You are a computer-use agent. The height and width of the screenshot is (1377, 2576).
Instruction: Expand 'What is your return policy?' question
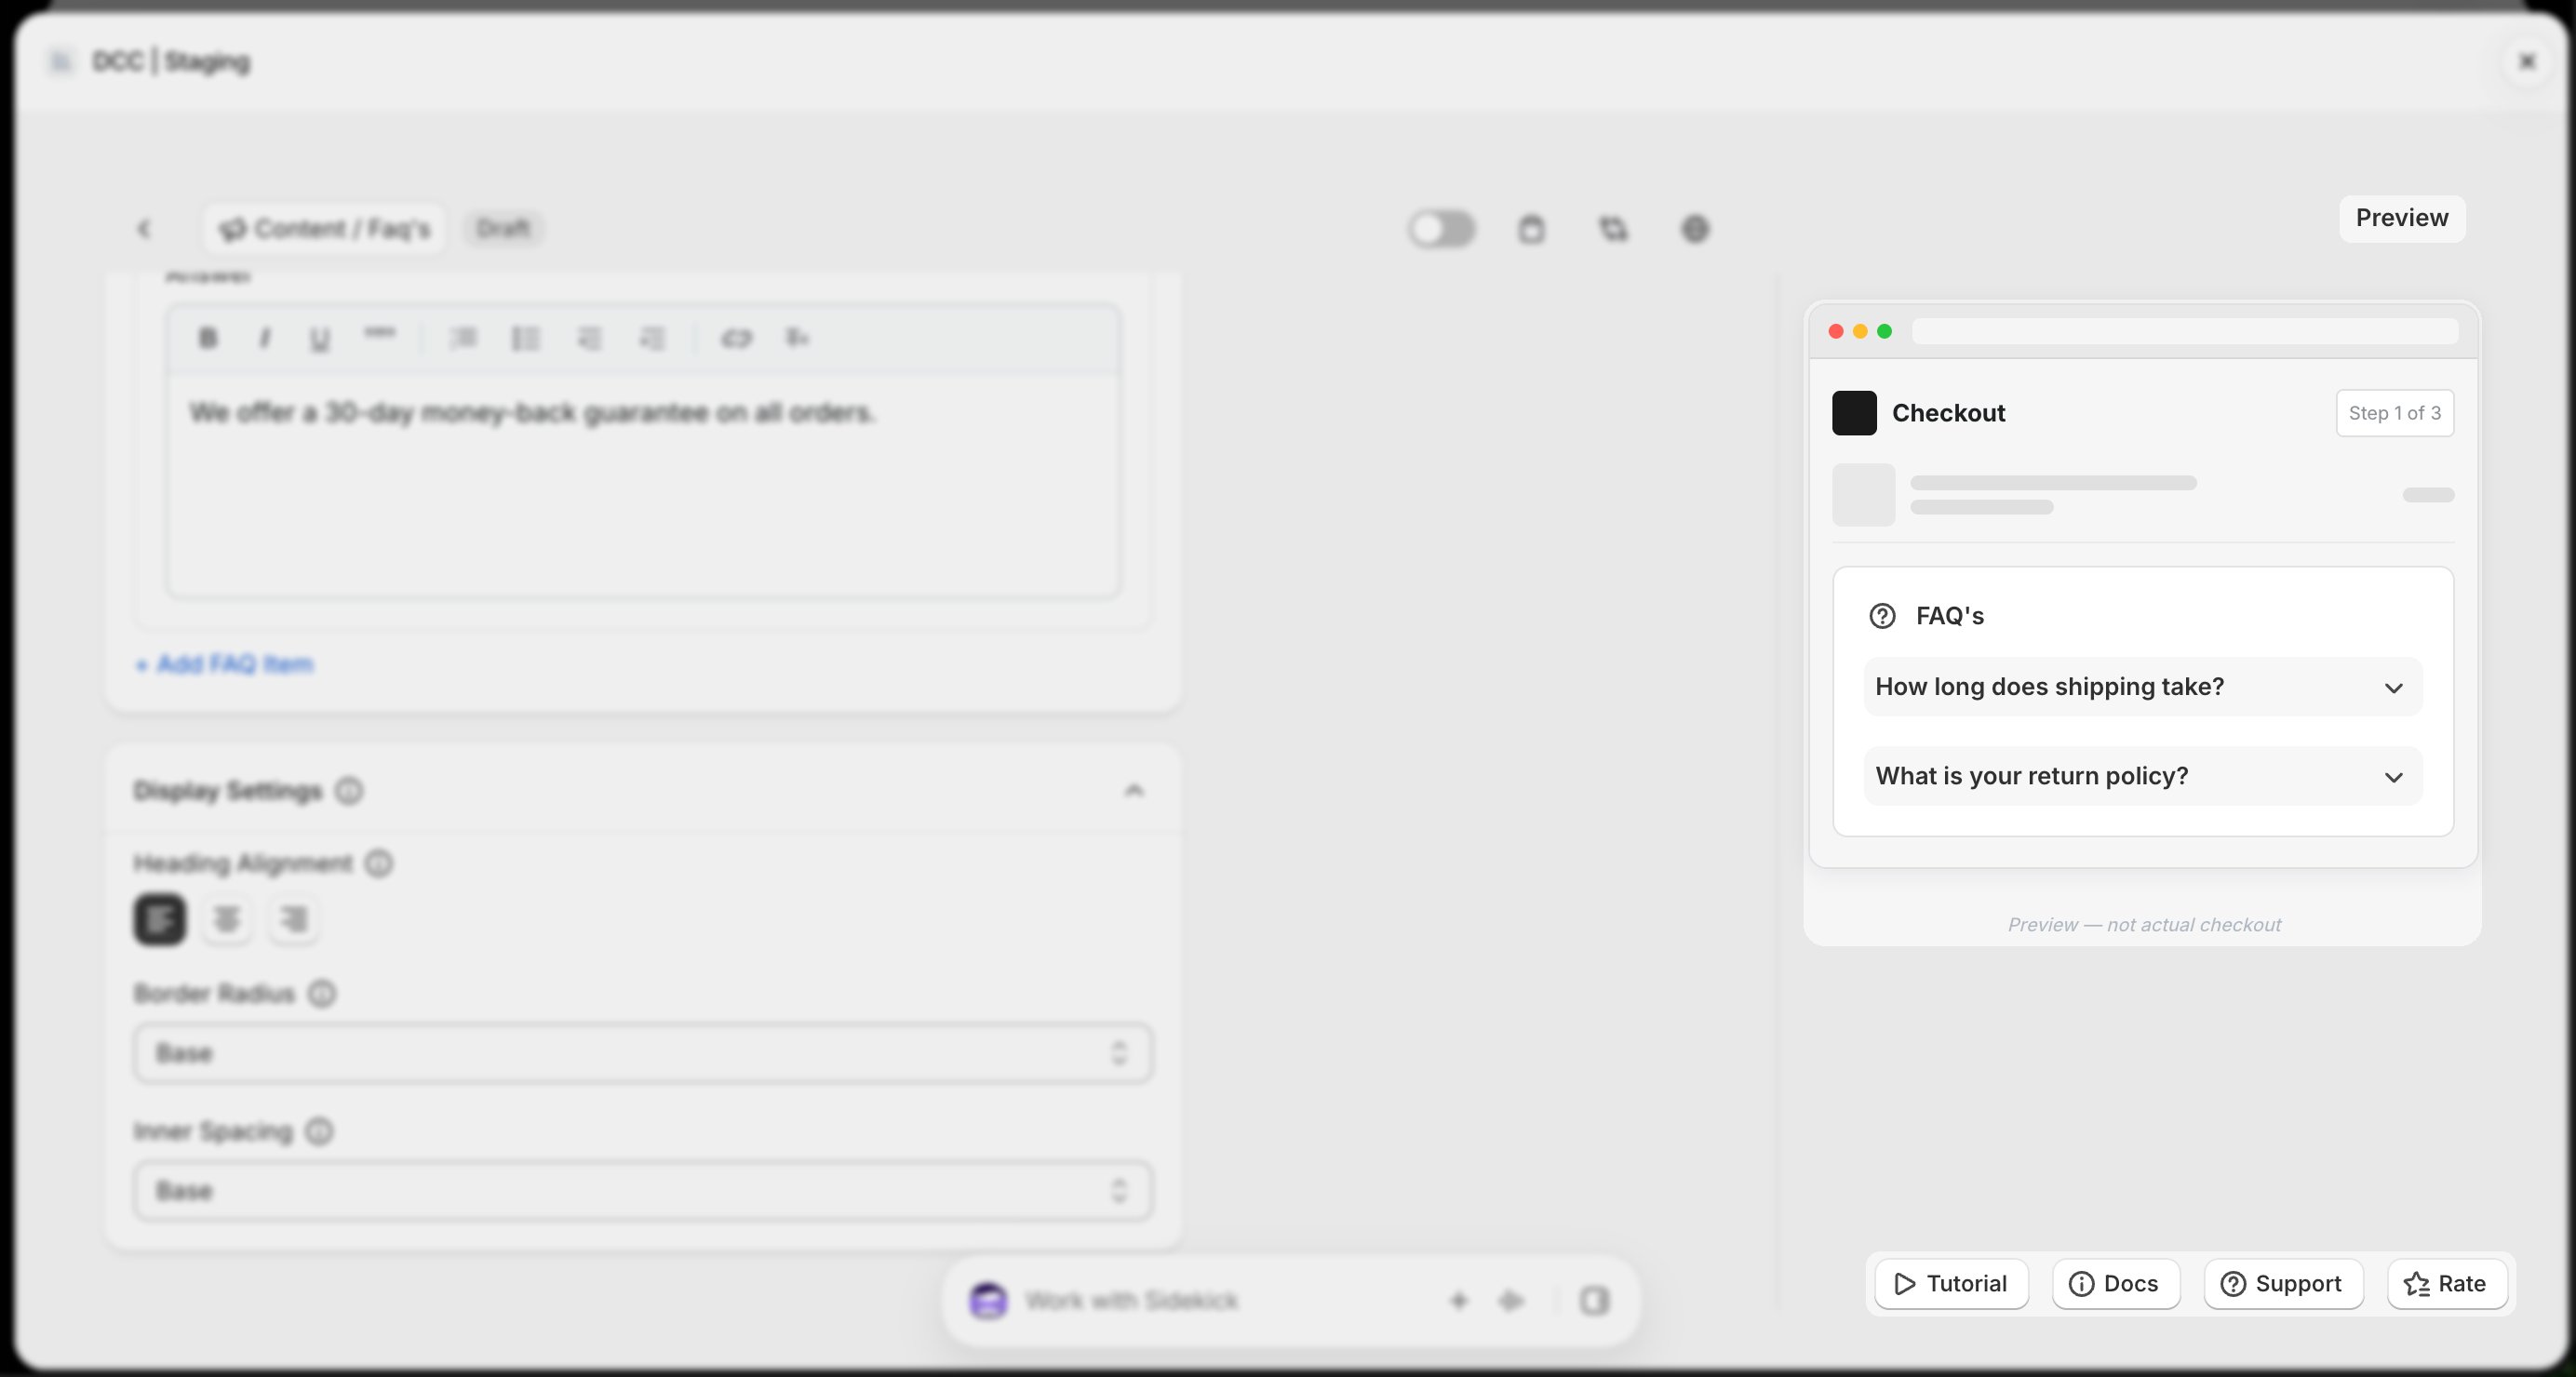click(x=2143, y=776)
